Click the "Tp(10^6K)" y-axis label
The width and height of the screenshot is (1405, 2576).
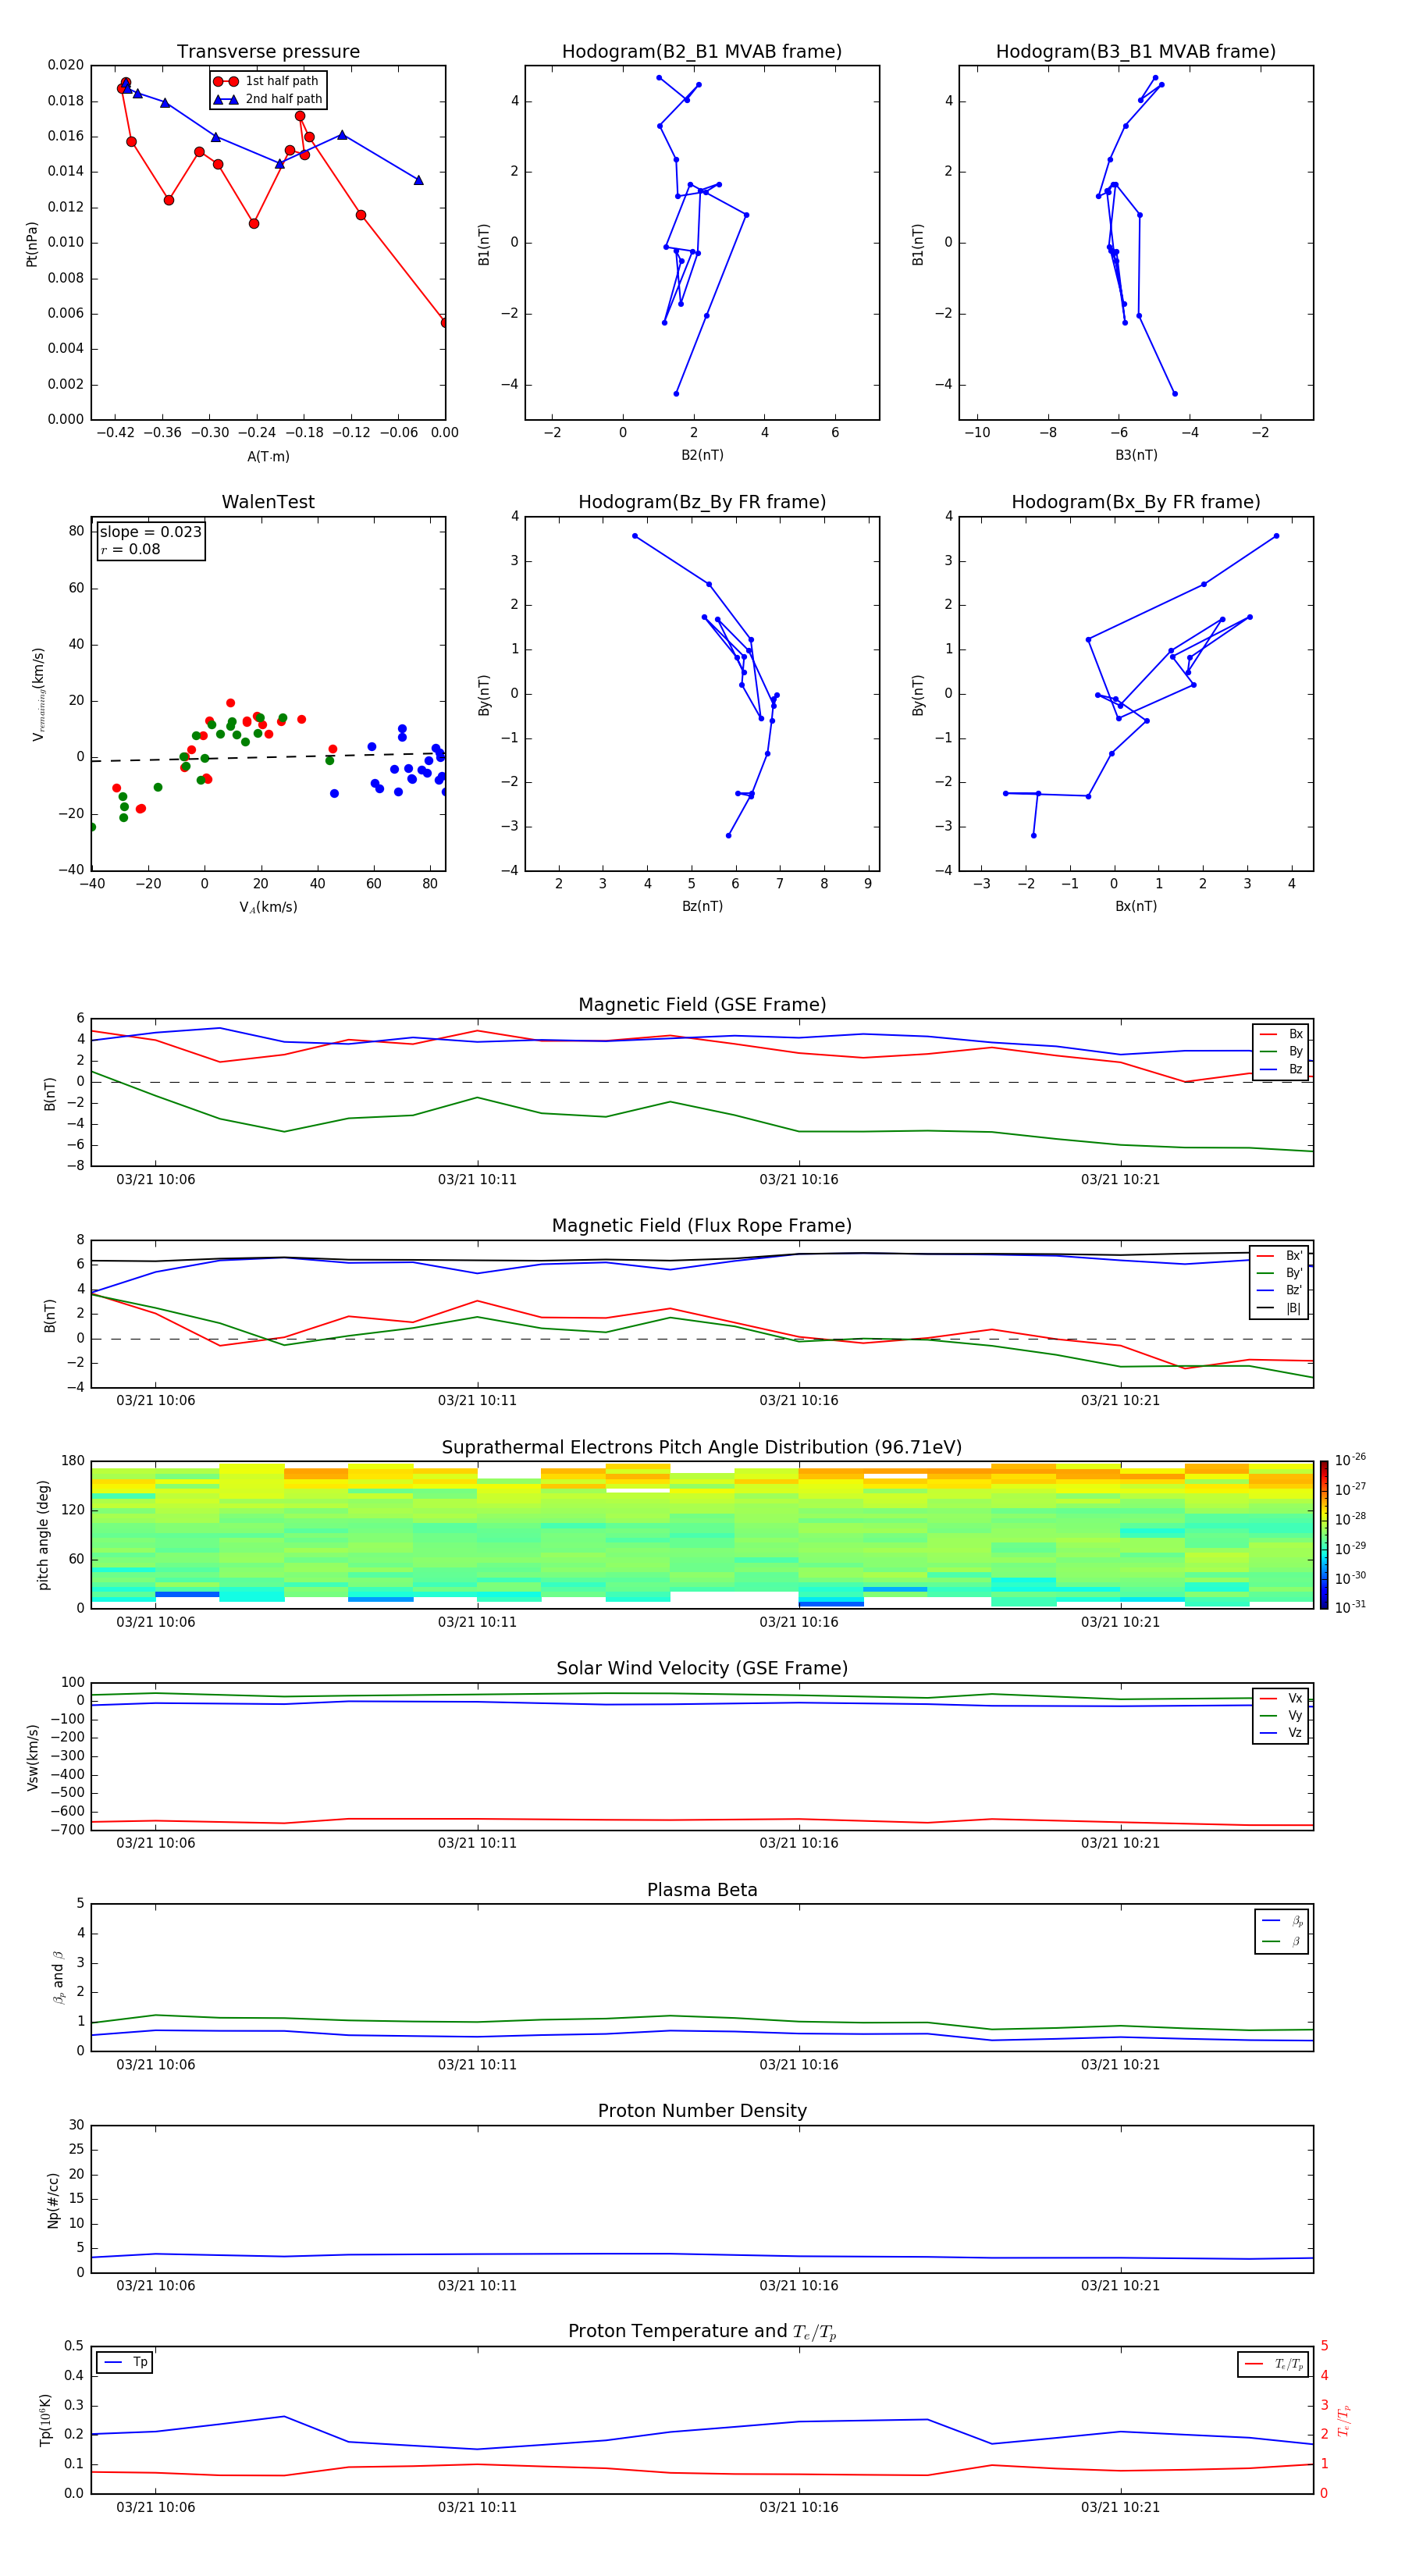coord(45,2420)
